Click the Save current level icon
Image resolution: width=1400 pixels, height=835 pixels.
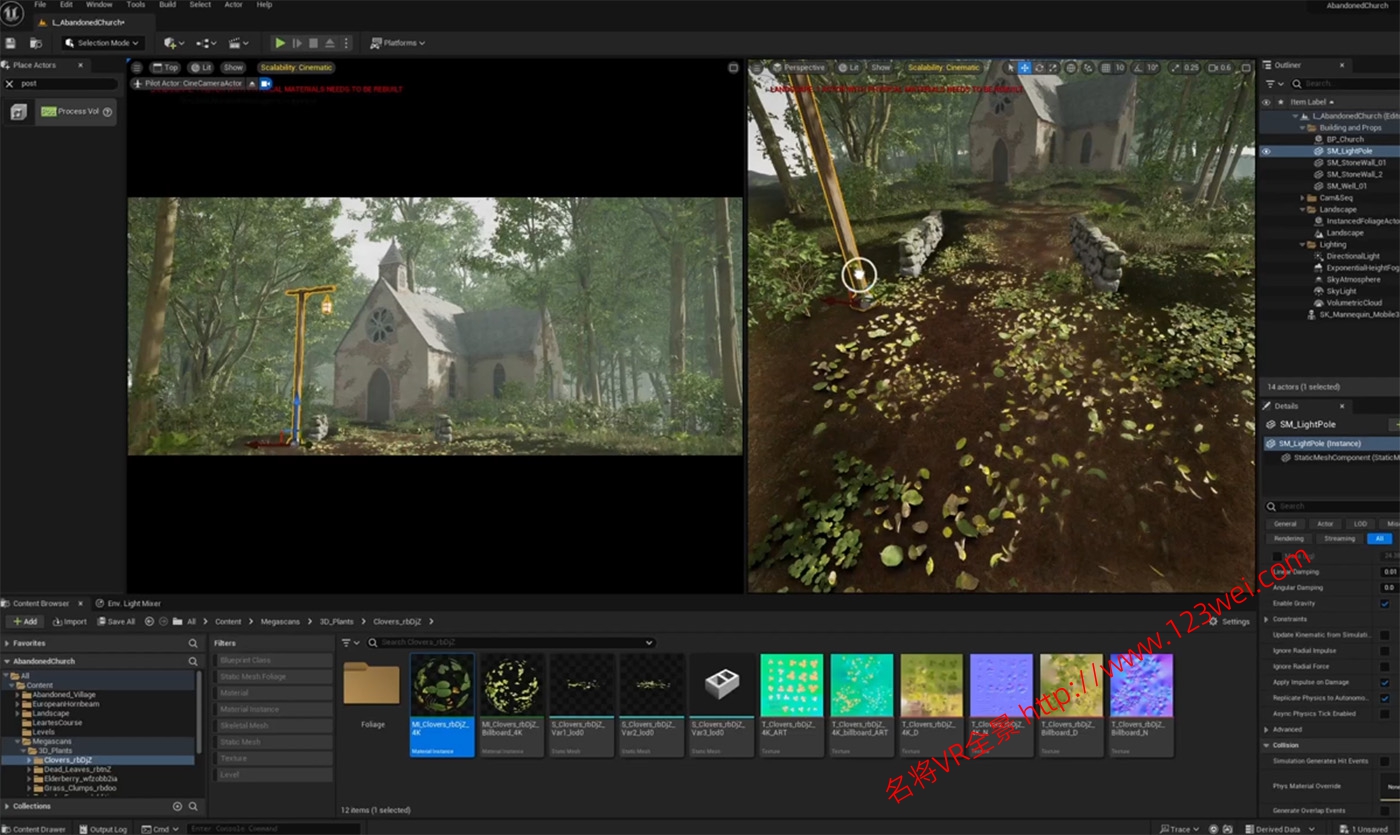point(11,43)
